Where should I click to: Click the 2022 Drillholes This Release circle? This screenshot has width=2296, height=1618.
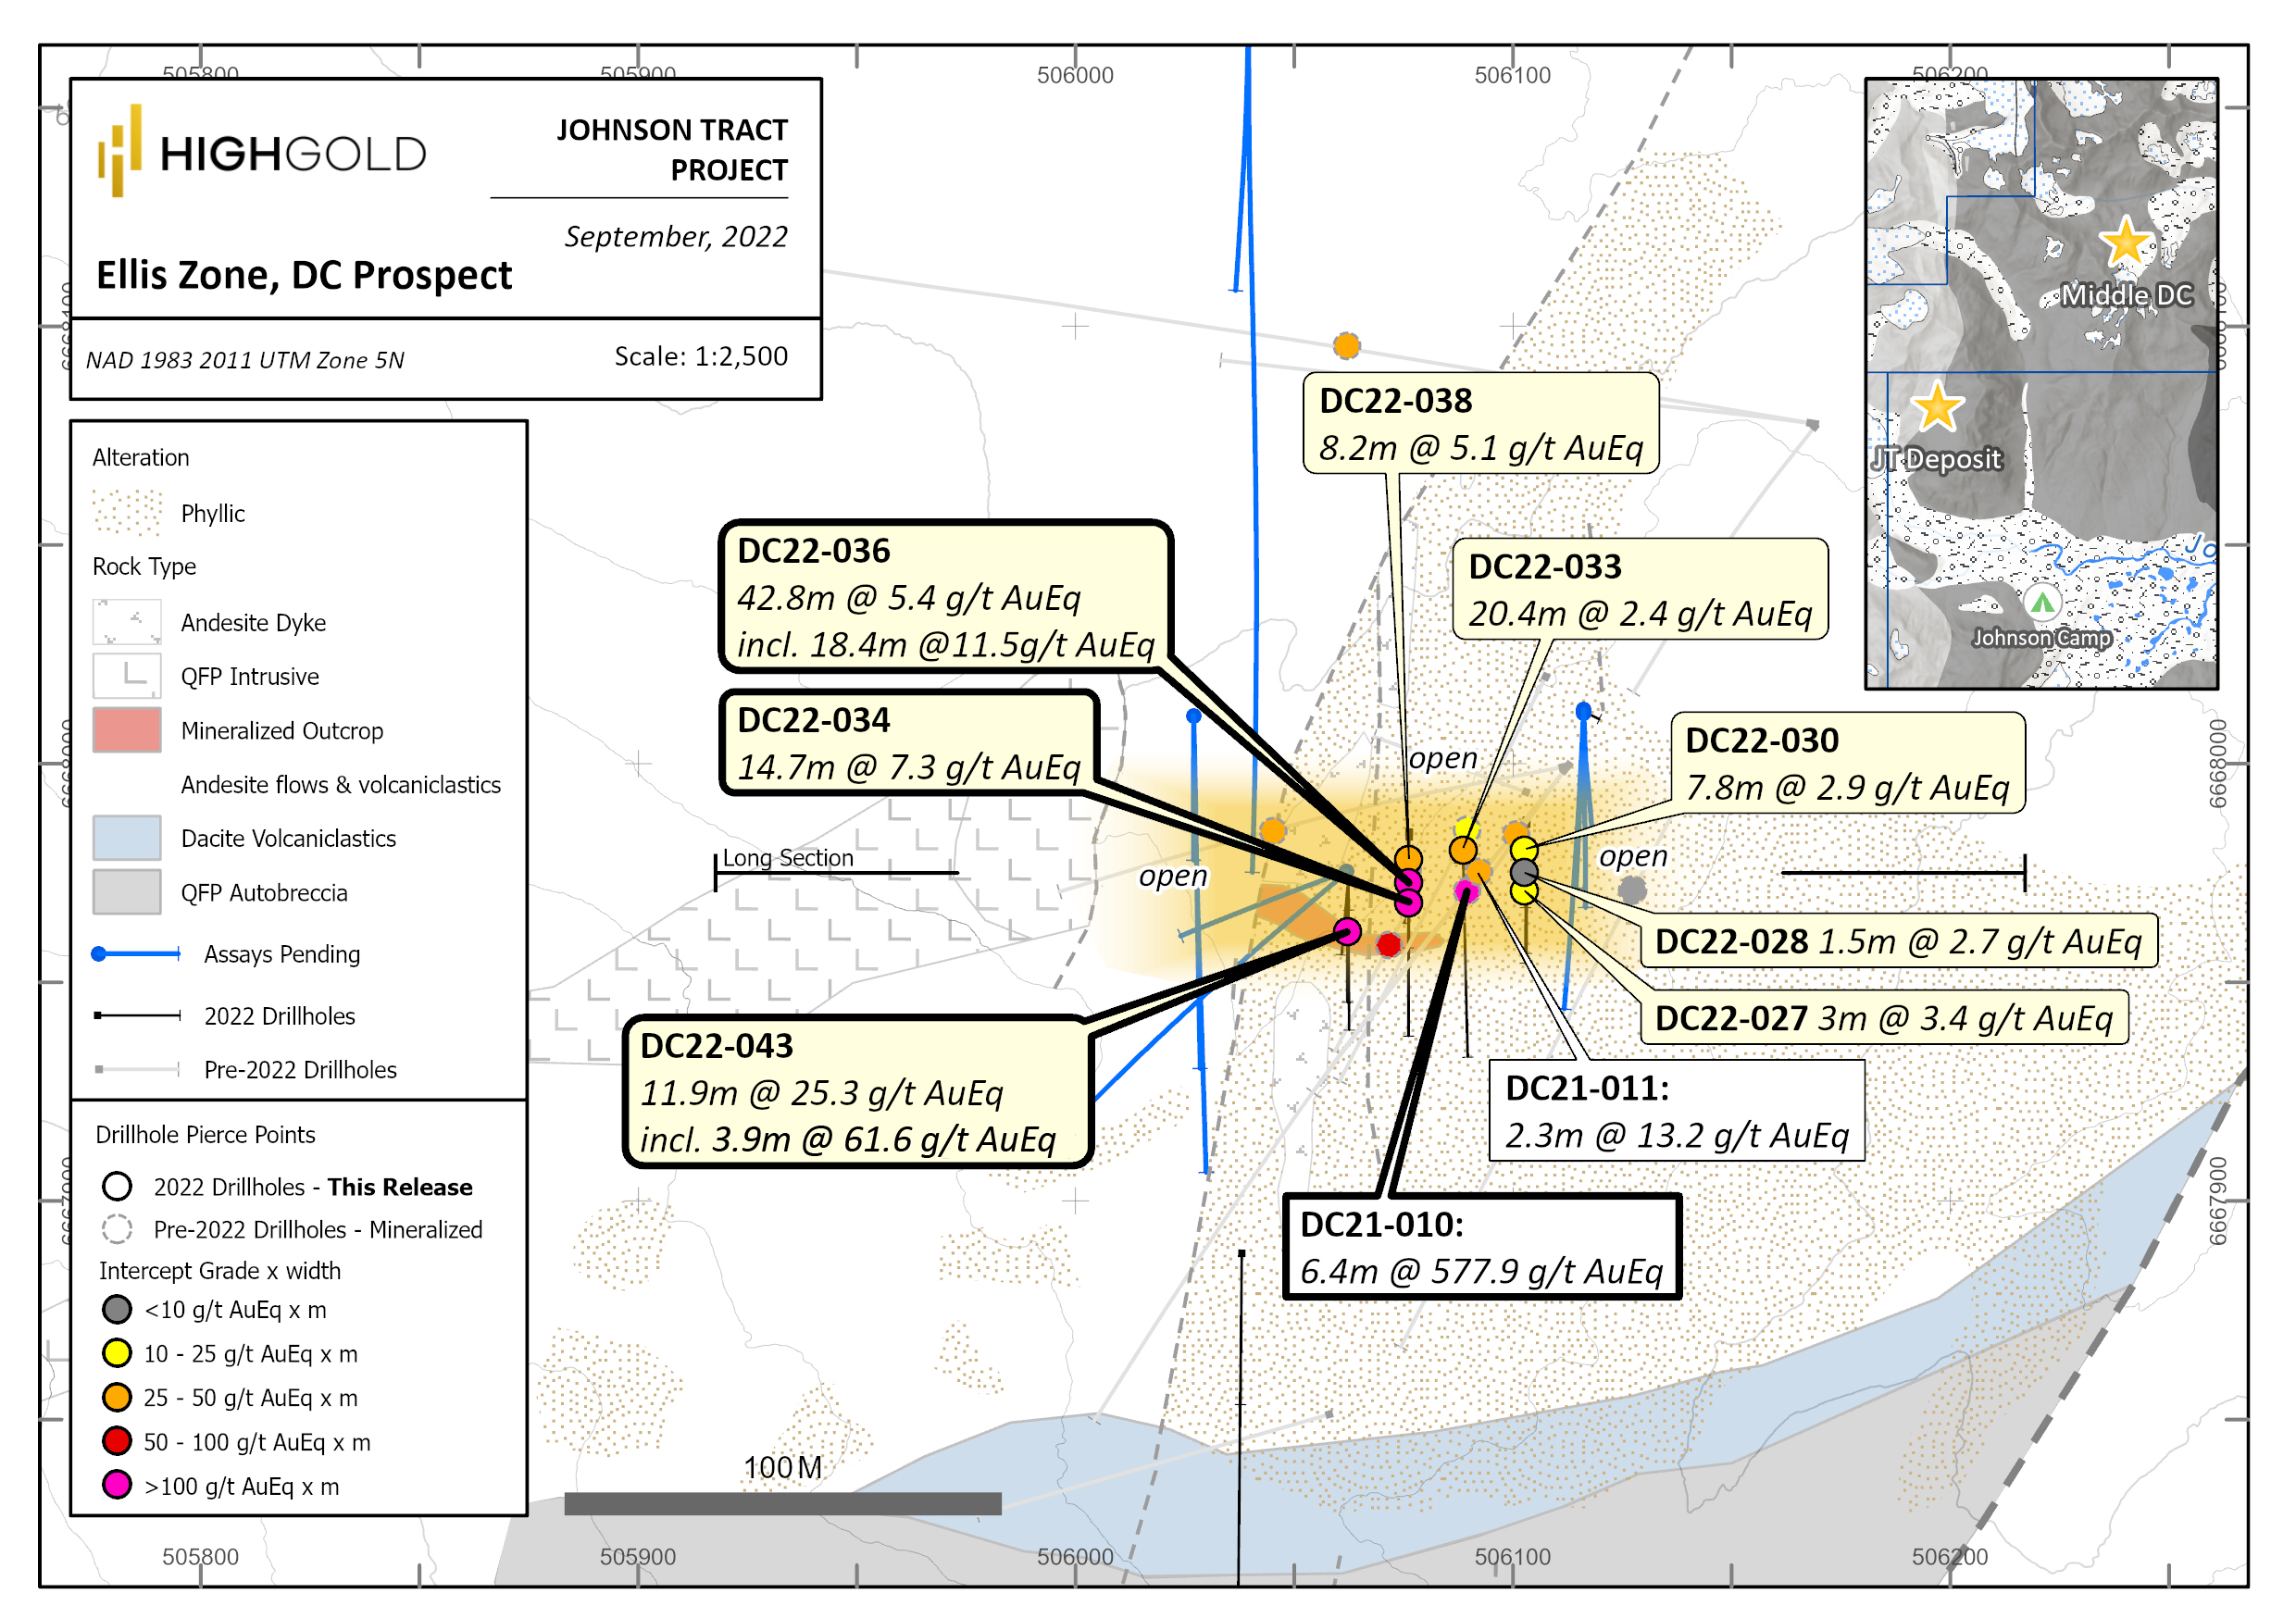click(x=117, y=1187)
